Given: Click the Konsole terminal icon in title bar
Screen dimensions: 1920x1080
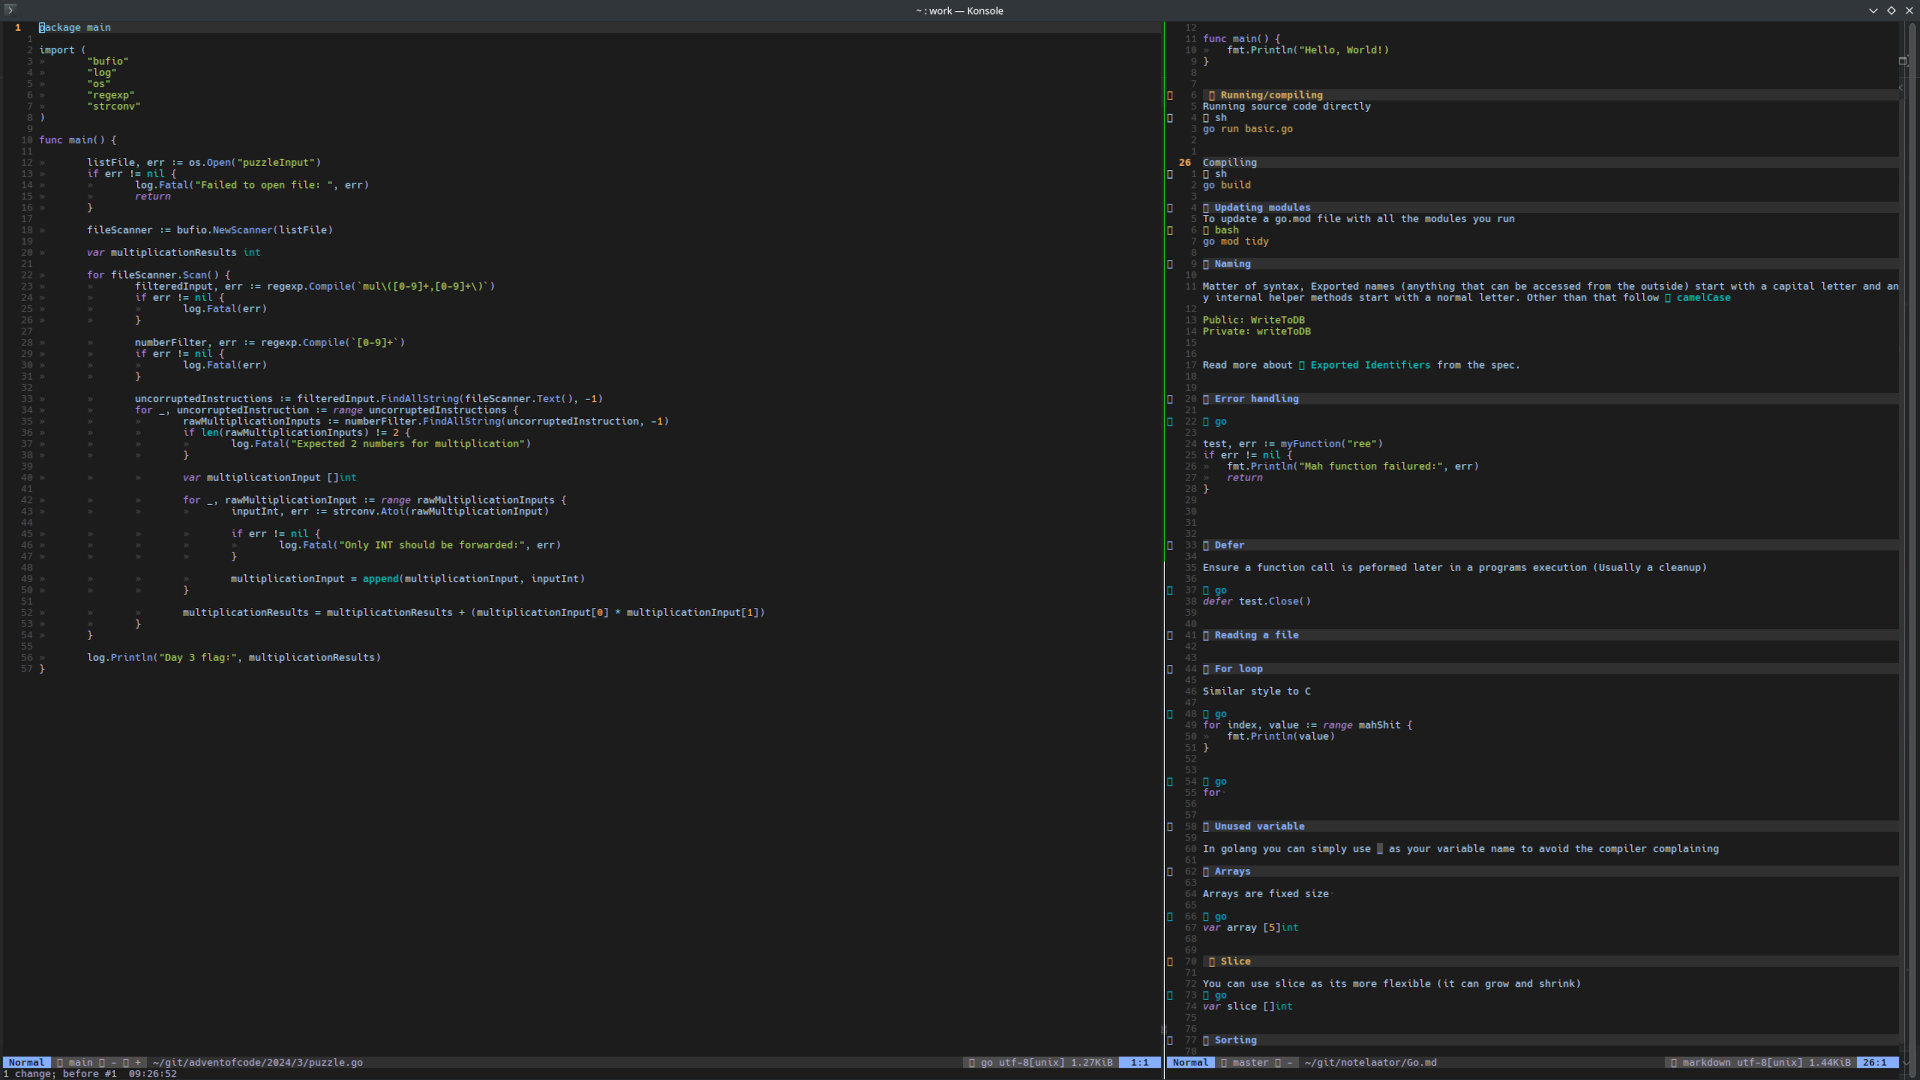Looking at the screenshot, I should [x=9, y=10].
